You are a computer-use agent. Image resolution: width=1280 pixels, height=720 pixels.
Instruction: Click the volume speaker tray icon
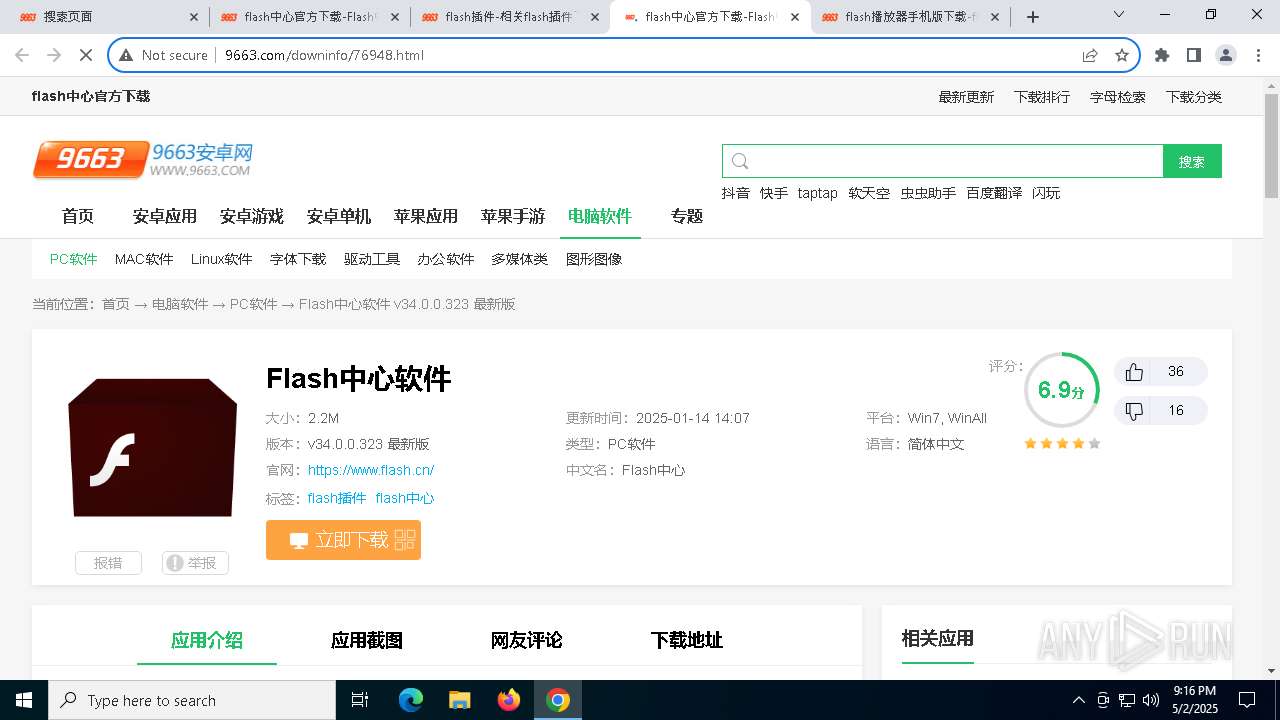click(1151, 700)
